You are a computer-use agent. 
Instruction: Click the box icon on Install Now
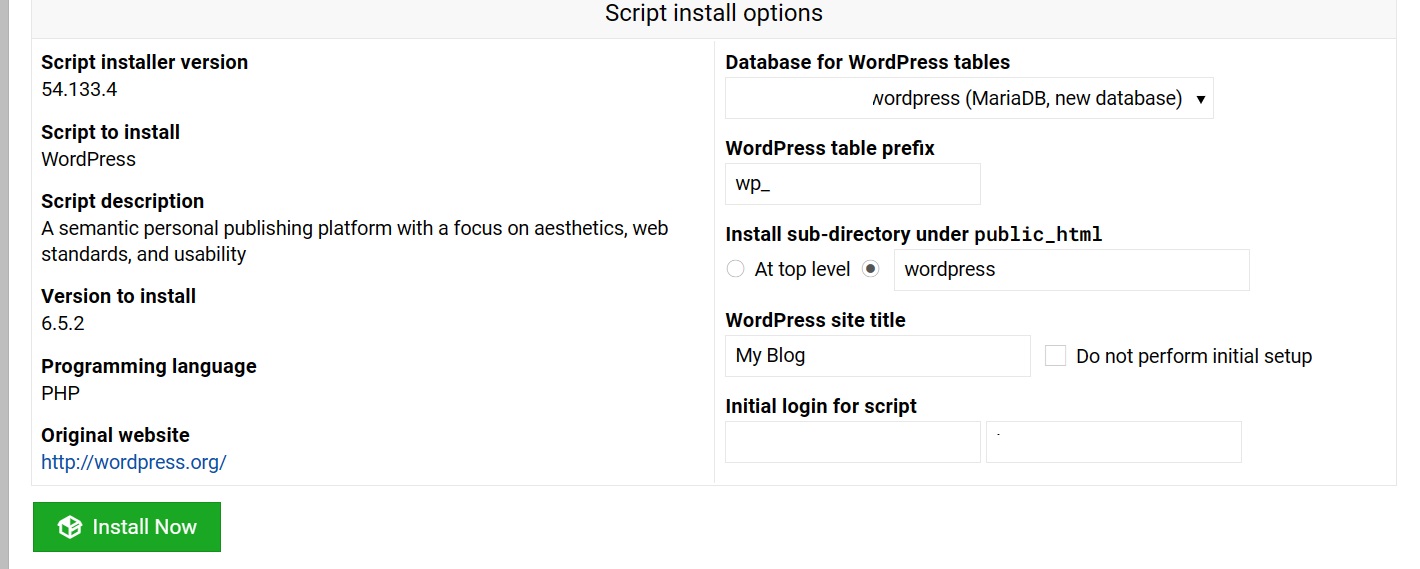pos(69,527)
